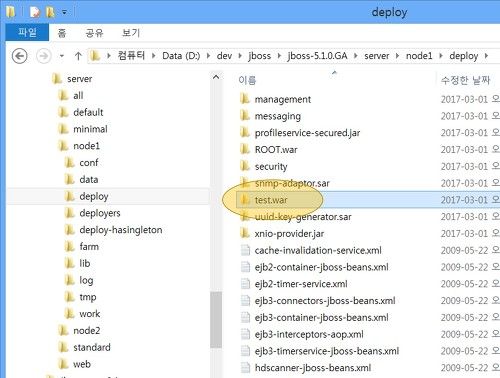
Task: Click jboss-5.1.0.GA breadcrumb
Action: 317,56
